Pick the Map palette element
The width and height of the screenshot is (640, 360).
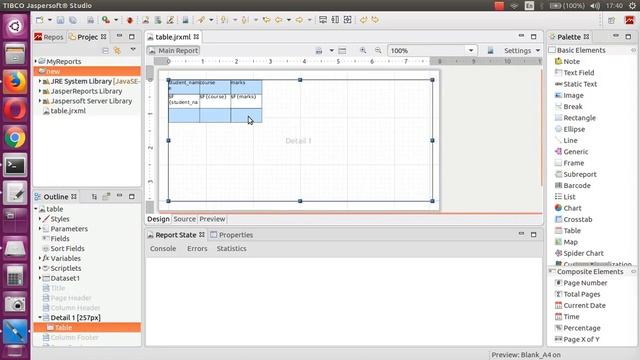point(567,242)
